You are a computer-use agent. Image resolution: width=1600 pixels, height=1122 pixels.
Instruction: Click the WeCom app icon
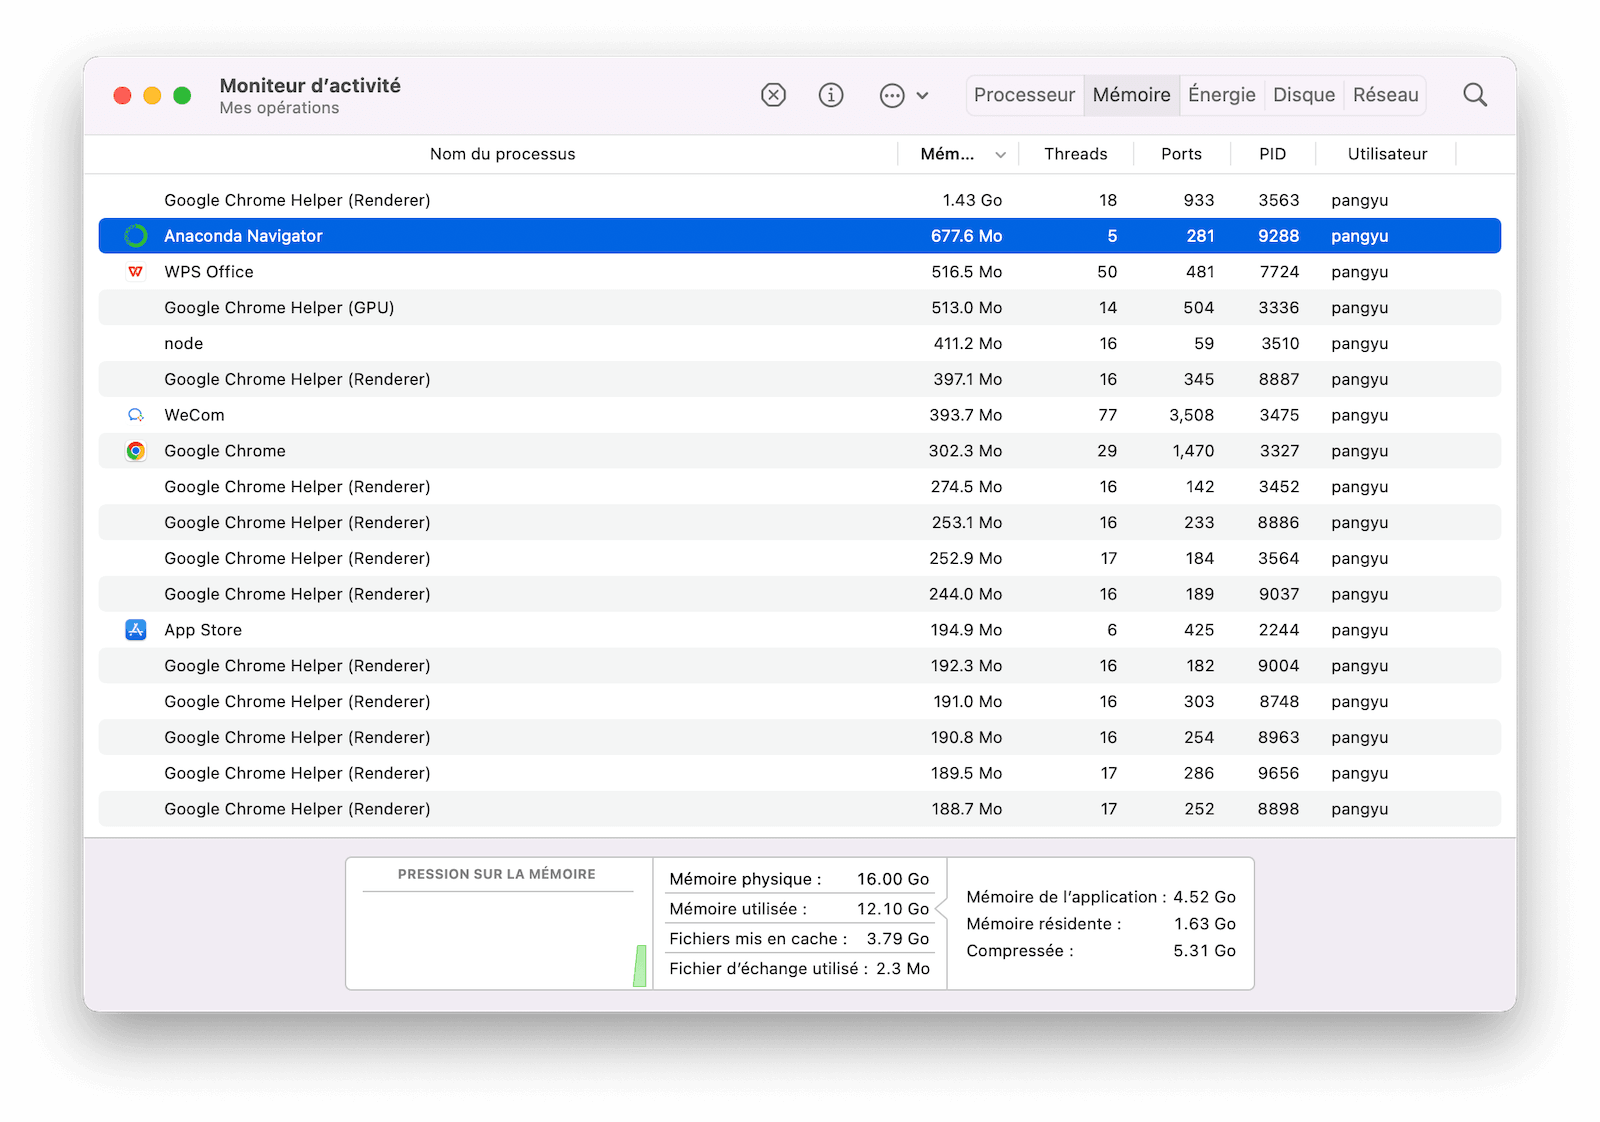[136, 415]
